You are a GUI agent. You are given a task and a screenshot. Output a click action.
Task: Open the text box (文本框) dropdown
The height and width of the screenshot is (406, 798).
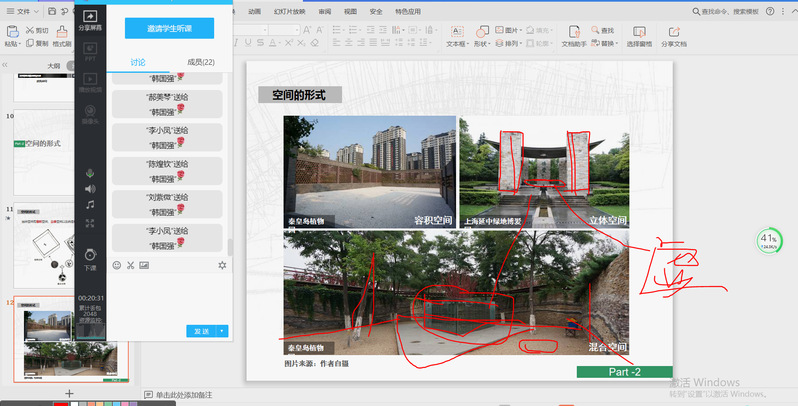(x=456, y=44)
